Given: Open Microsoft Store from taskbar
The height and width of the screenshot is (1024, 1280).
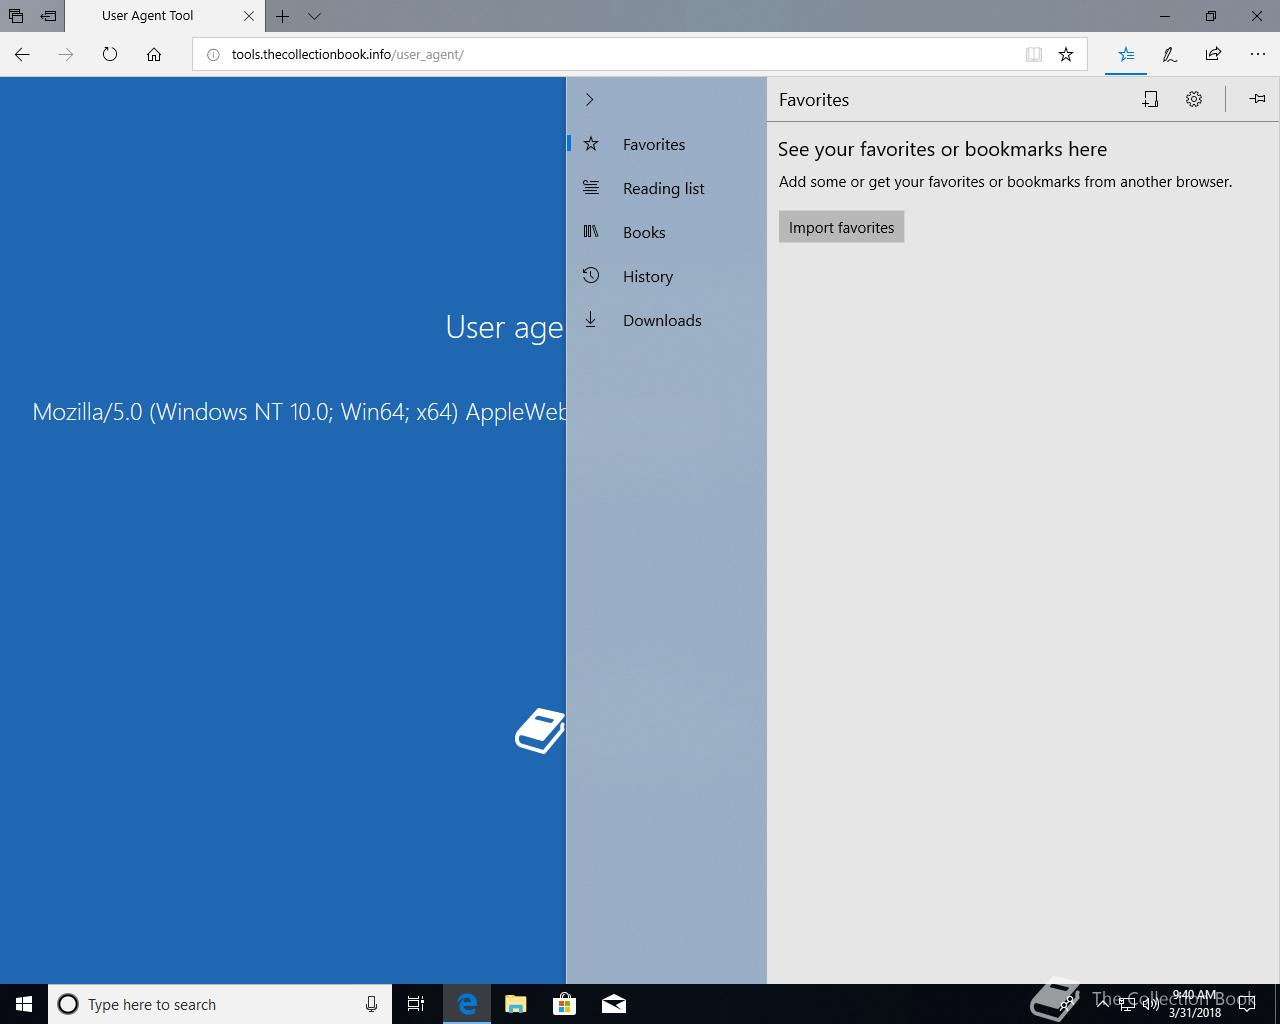Looking at the screenshot, I should tap(564, 1004).
